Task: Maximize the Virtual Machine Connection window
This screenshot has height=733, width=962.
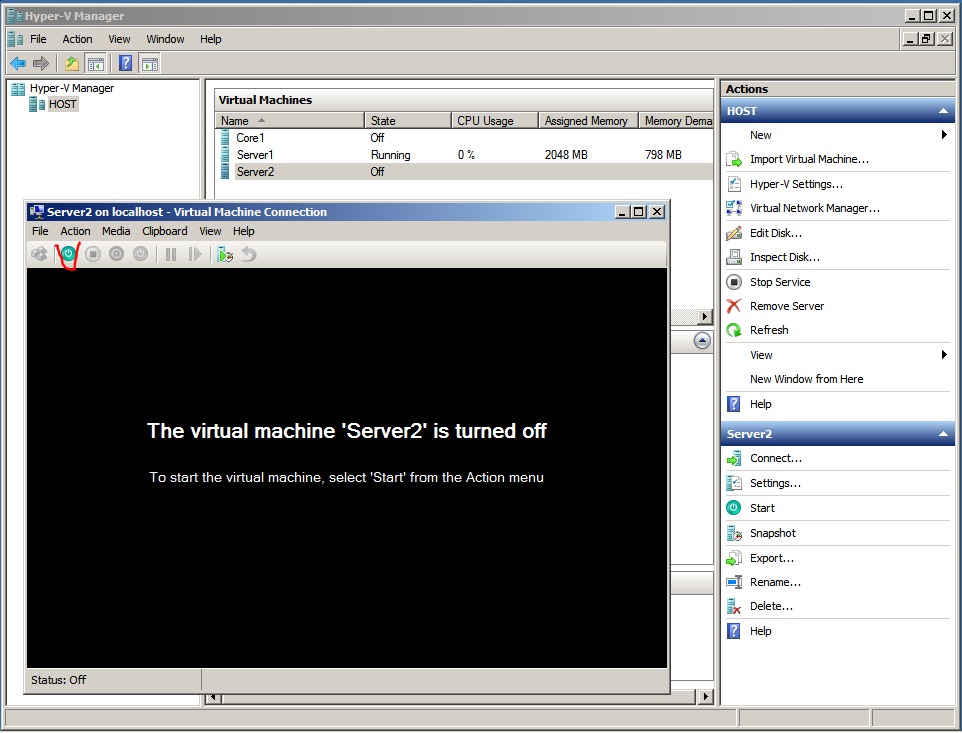Action: point(639,212)
